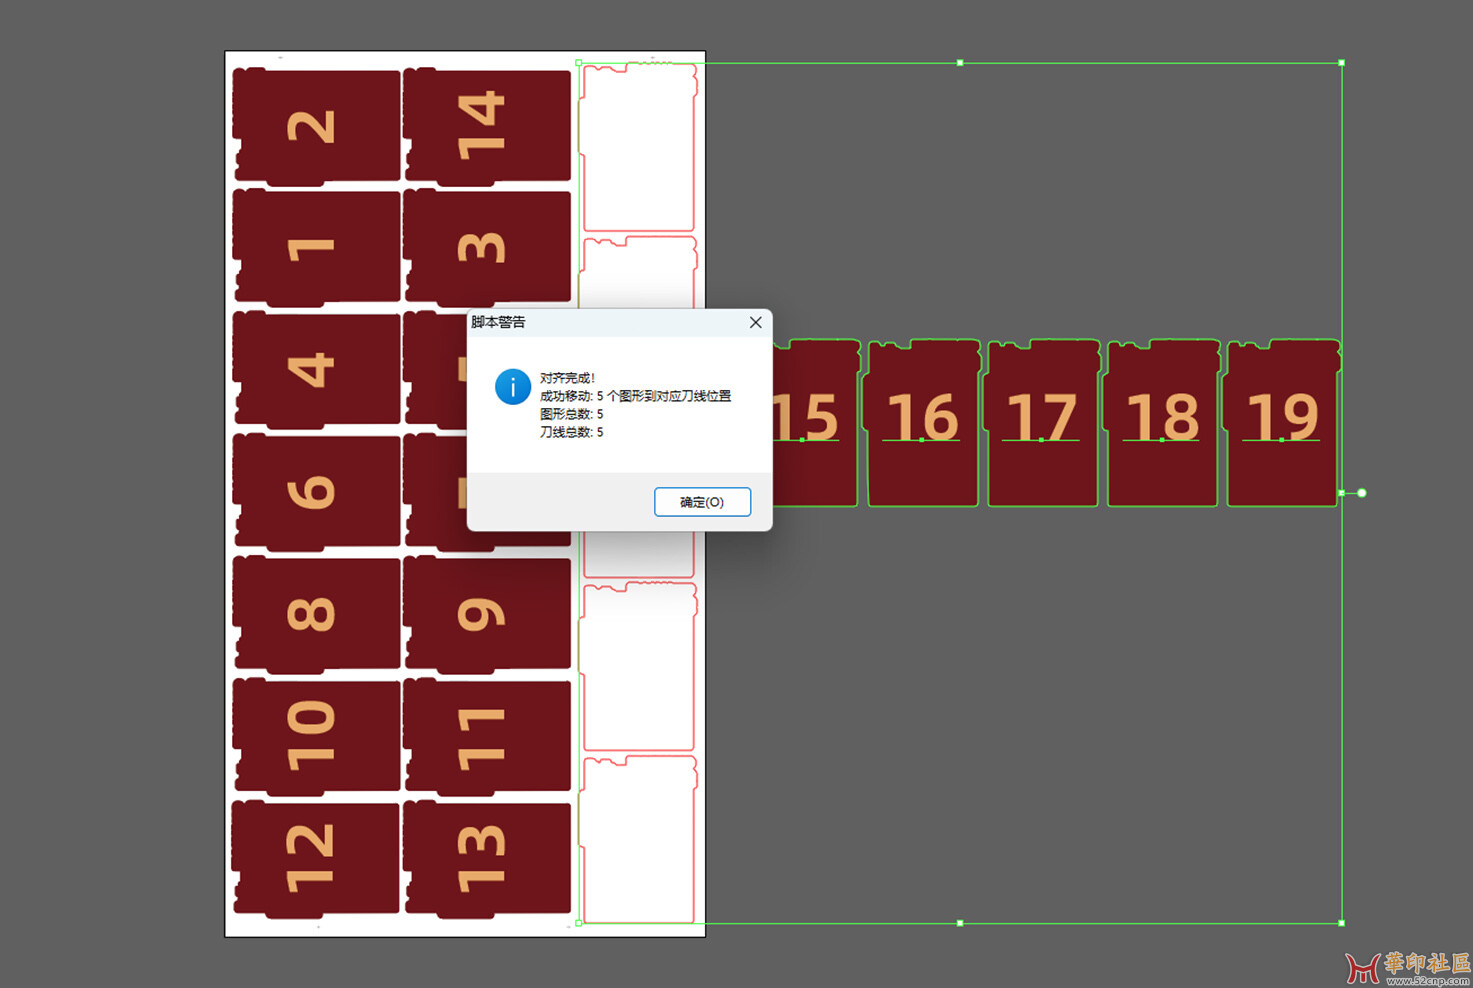Click the 确定(O) button in dialog
Viewport: 1473px width, 988px height.
(702, 502)
